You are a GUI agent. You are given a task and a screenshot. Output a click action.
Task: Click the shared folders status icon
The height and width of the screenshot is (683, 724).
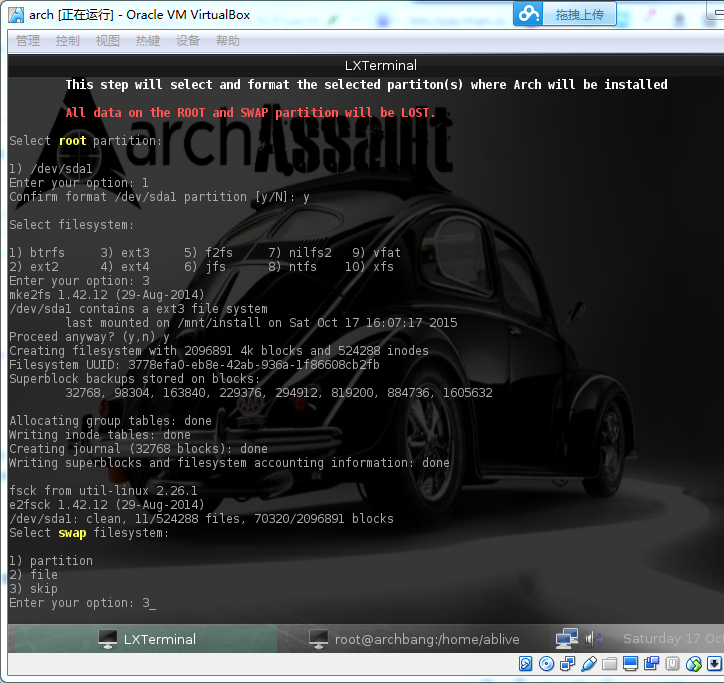click(609, 664)
